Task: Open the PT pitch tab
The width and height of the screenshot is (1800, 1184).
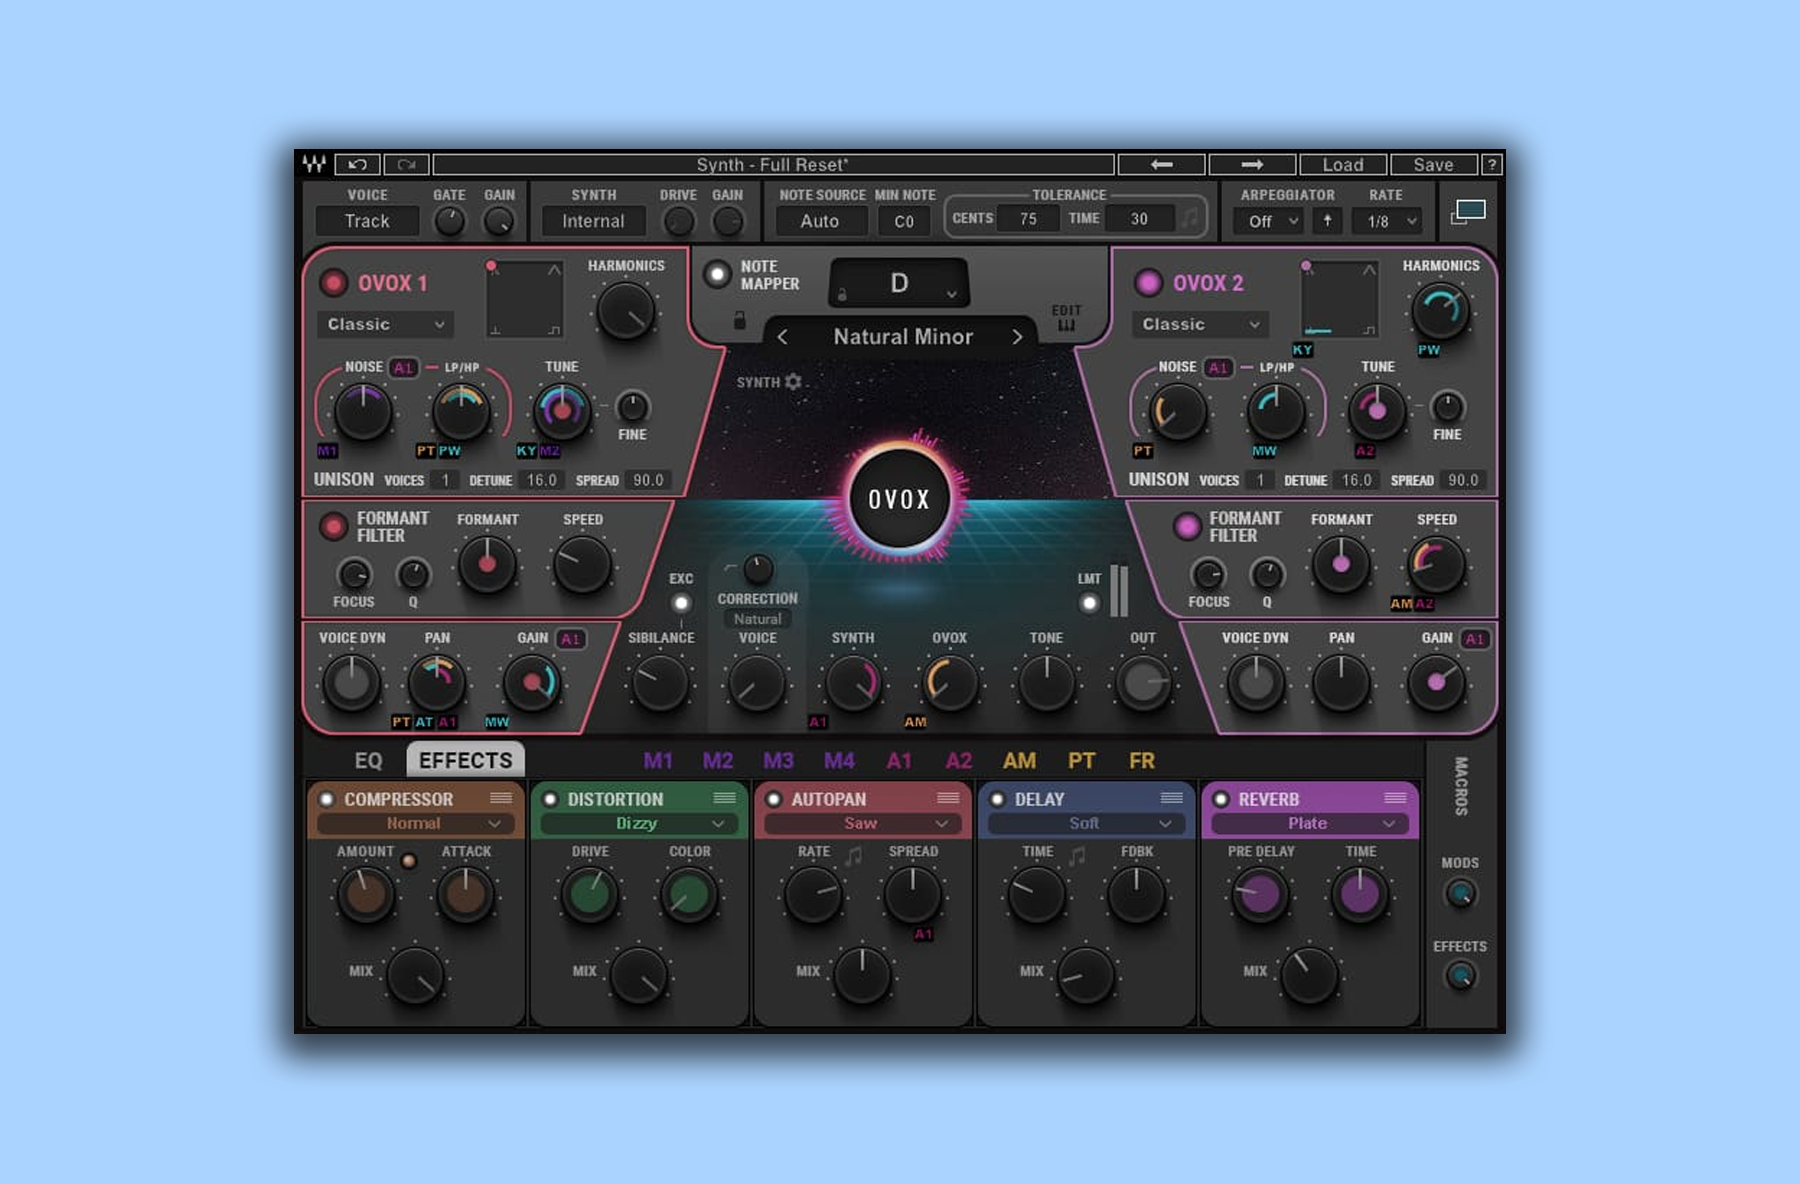Action: pyautogui.click(x=1081, y=760)
